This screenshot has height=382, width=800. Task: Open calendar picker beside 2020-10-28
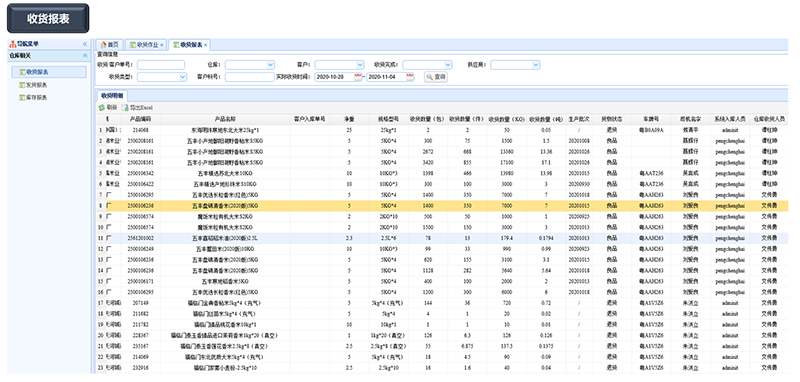[x=358, y=77]
